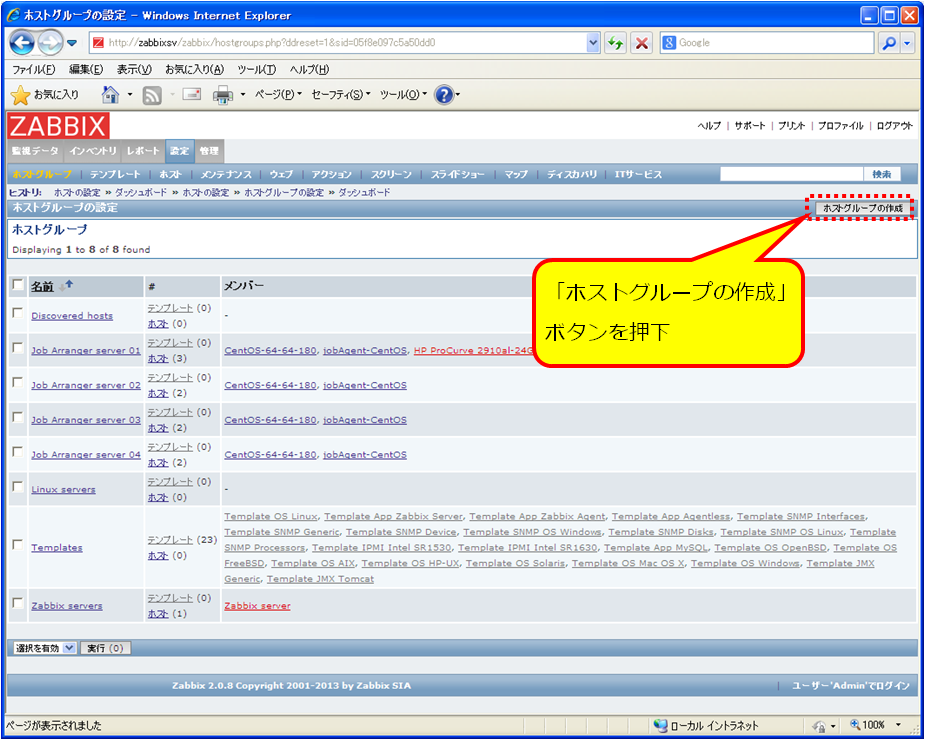Check the Job Arranger server 02 checkbox
The image size is (925, 740).
tap(18, 382)
